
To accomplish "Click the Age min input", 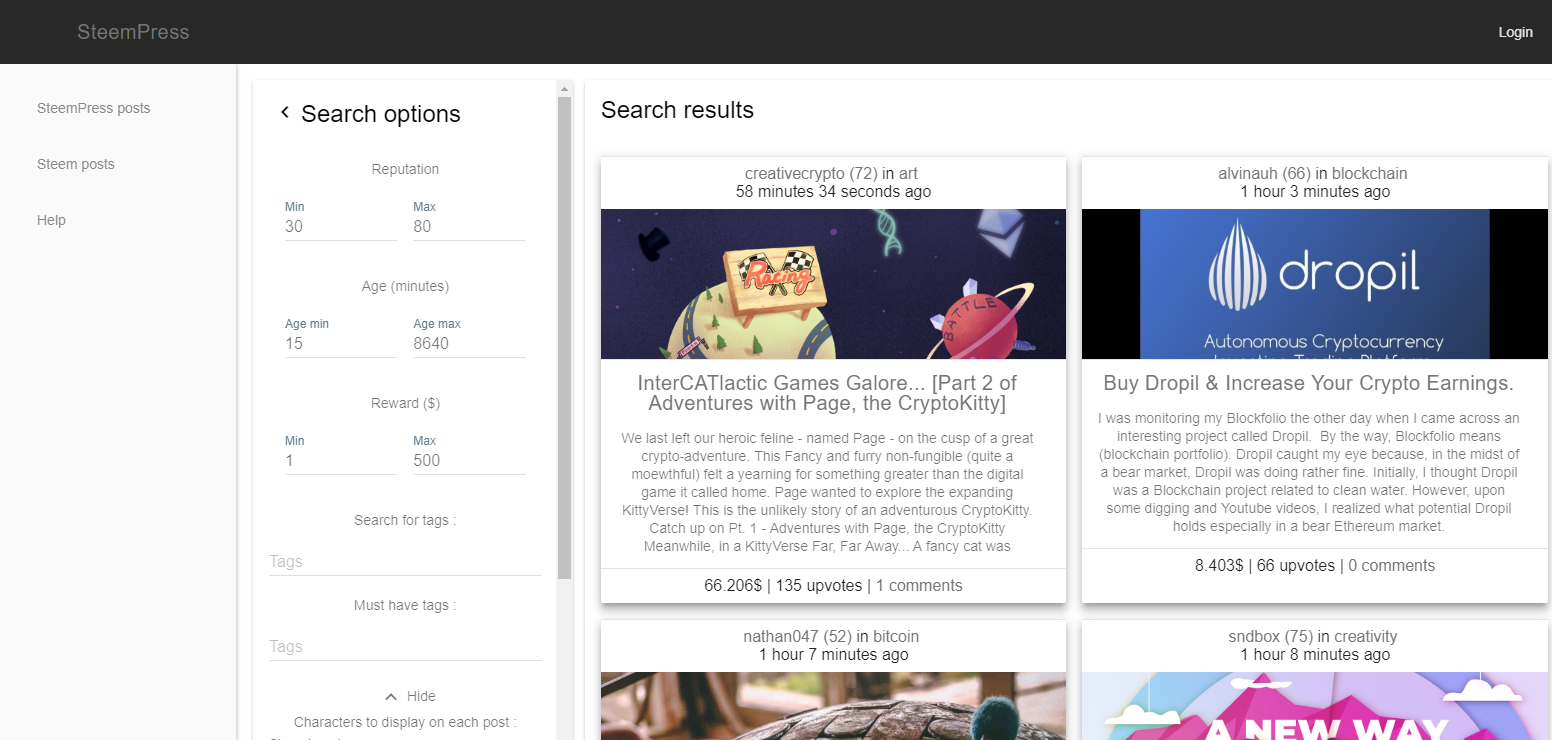I will click(x=341, y=344).
